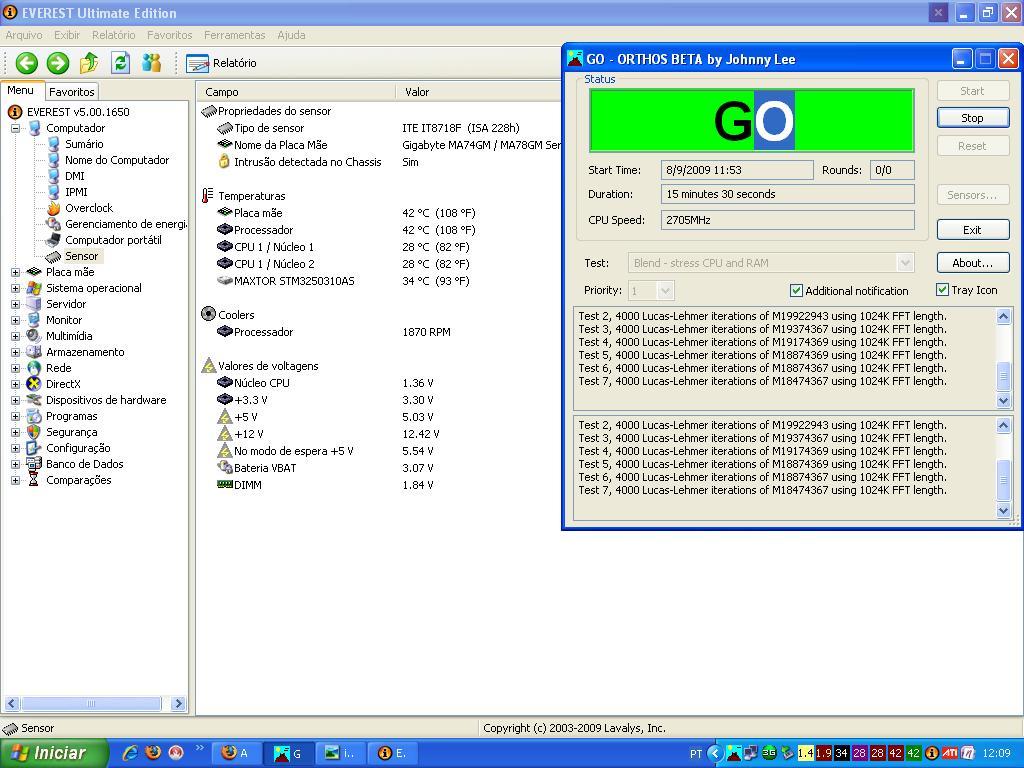Click the green Forward arrow in EVEREST toolbar
Image resolution: width=1024 pixels, height=768 pixels.
point(57,63)
